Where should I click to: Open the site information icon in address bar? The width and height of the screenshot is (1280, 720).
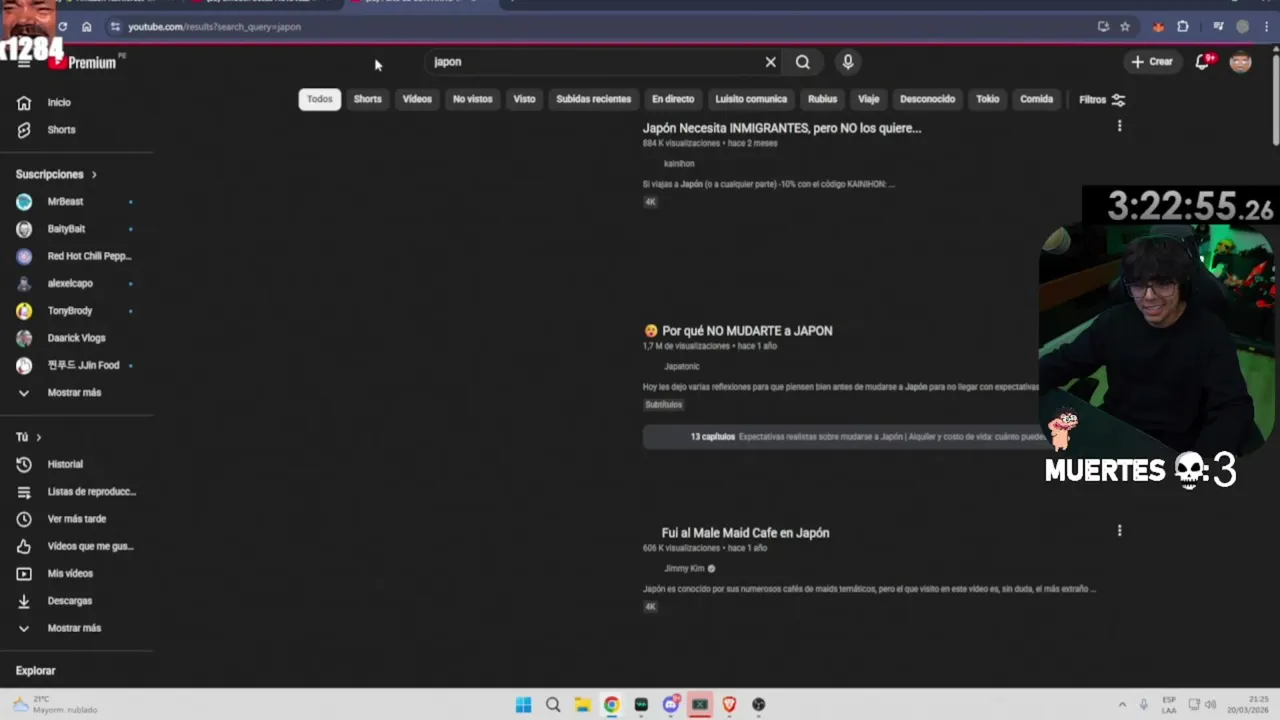[115, 27]
